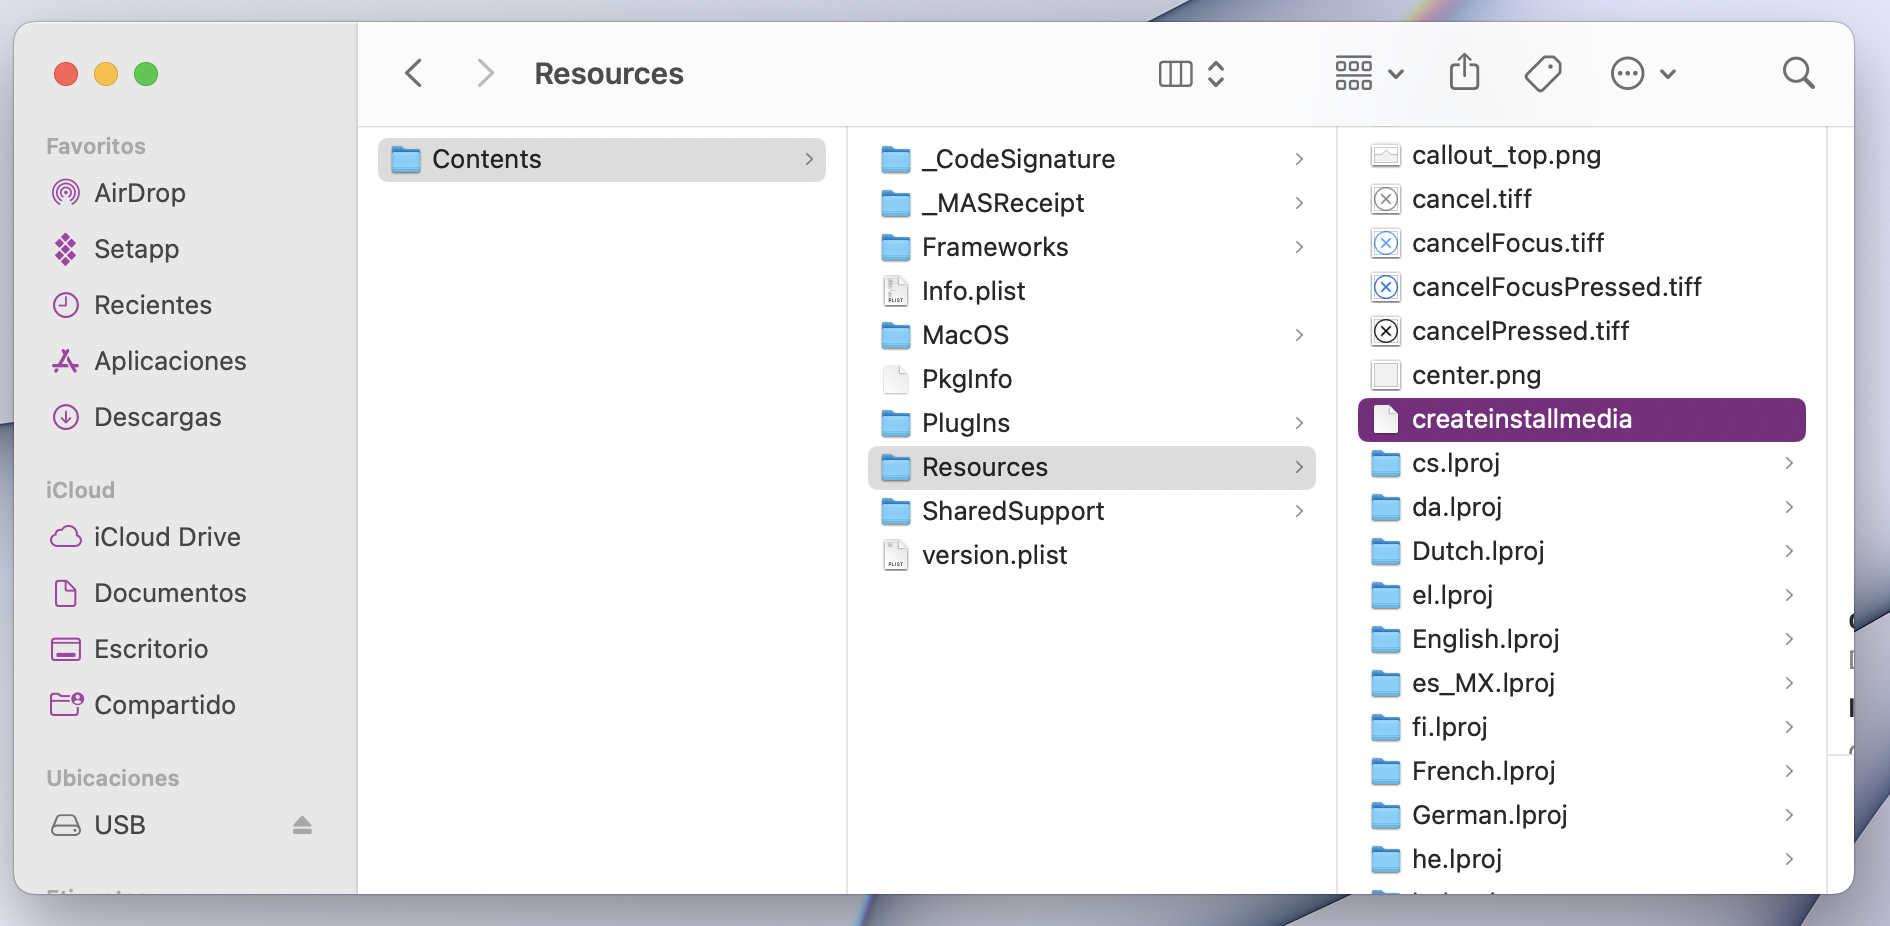Select the createinstallmedia file
The width and height of the screenshot is (1890, 926).
tap(1521, 419)
